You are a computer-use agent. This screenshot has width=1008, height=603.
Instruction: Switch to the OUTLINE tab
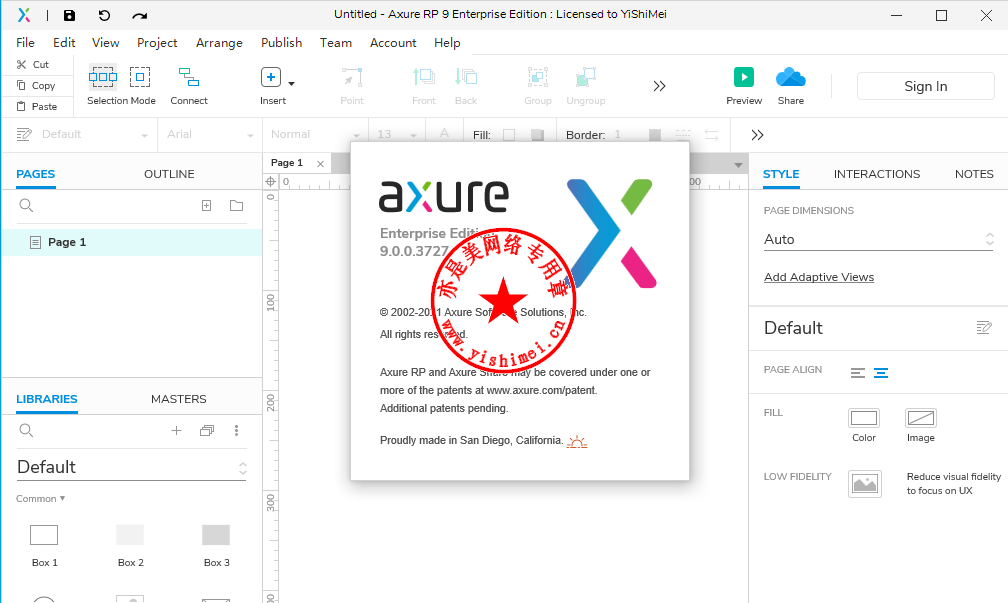click(x=169, y=174)
